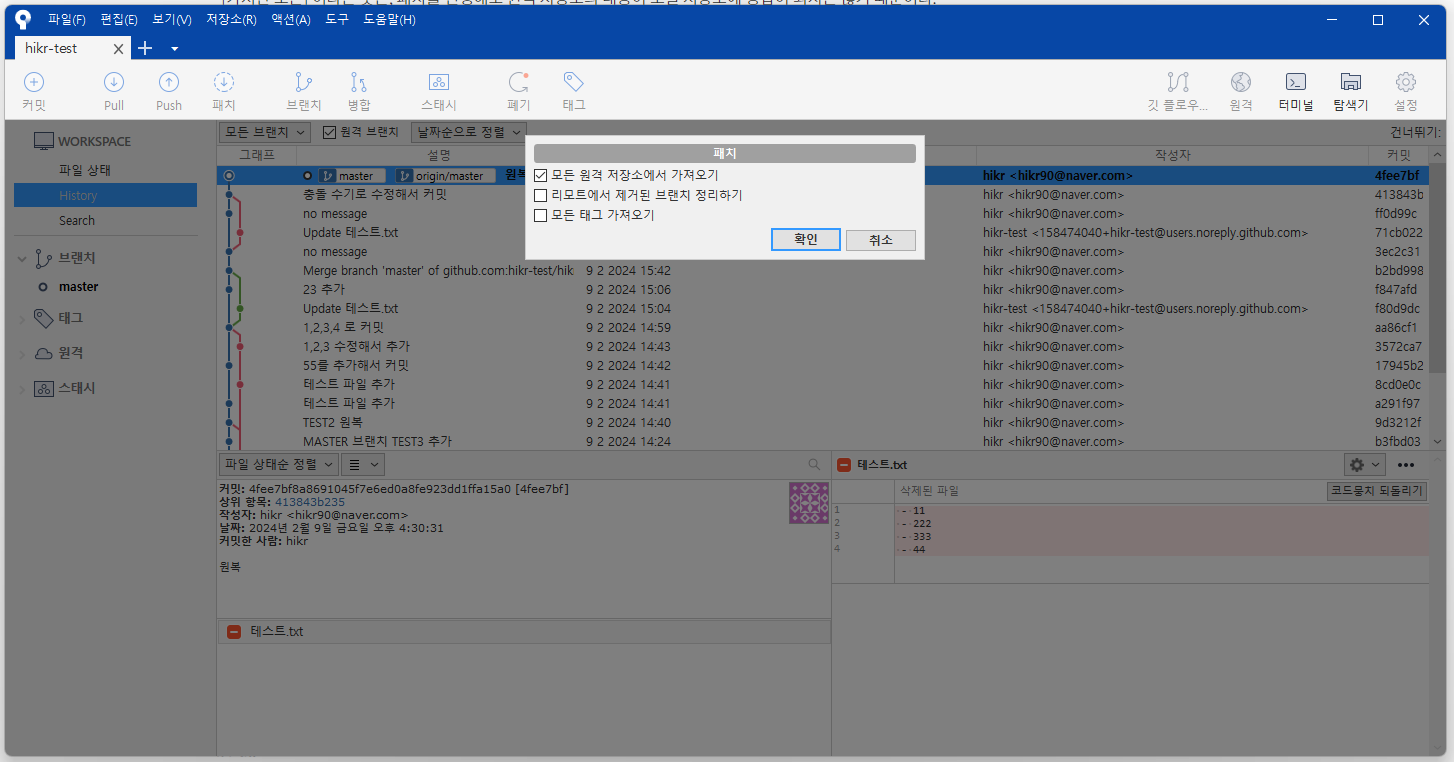This screenshot has height=762, width=1454.
Task: Click the 원격 (Remote) globe icon
Action: pos(1241,91)
